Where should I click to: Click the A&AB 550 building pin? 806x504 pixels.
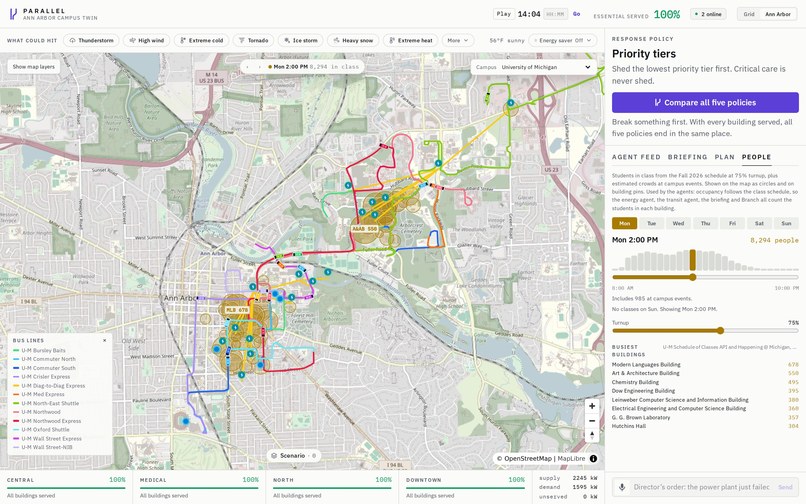click(x=364, y=228)
